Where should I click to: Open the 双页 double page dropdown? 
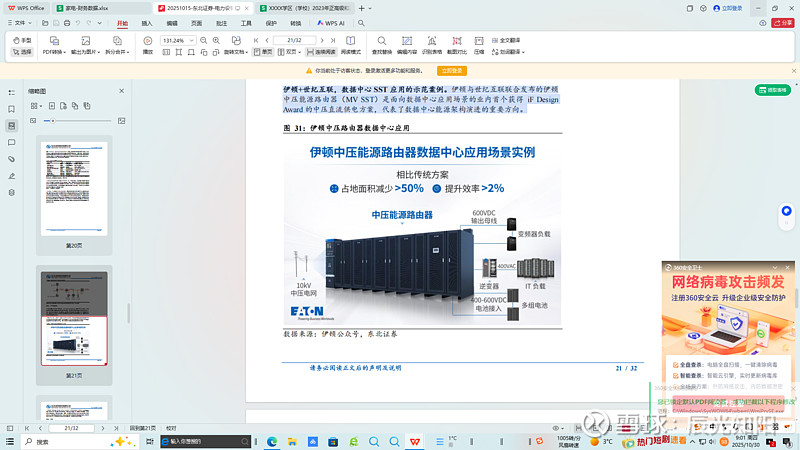(x=289, y=52)
